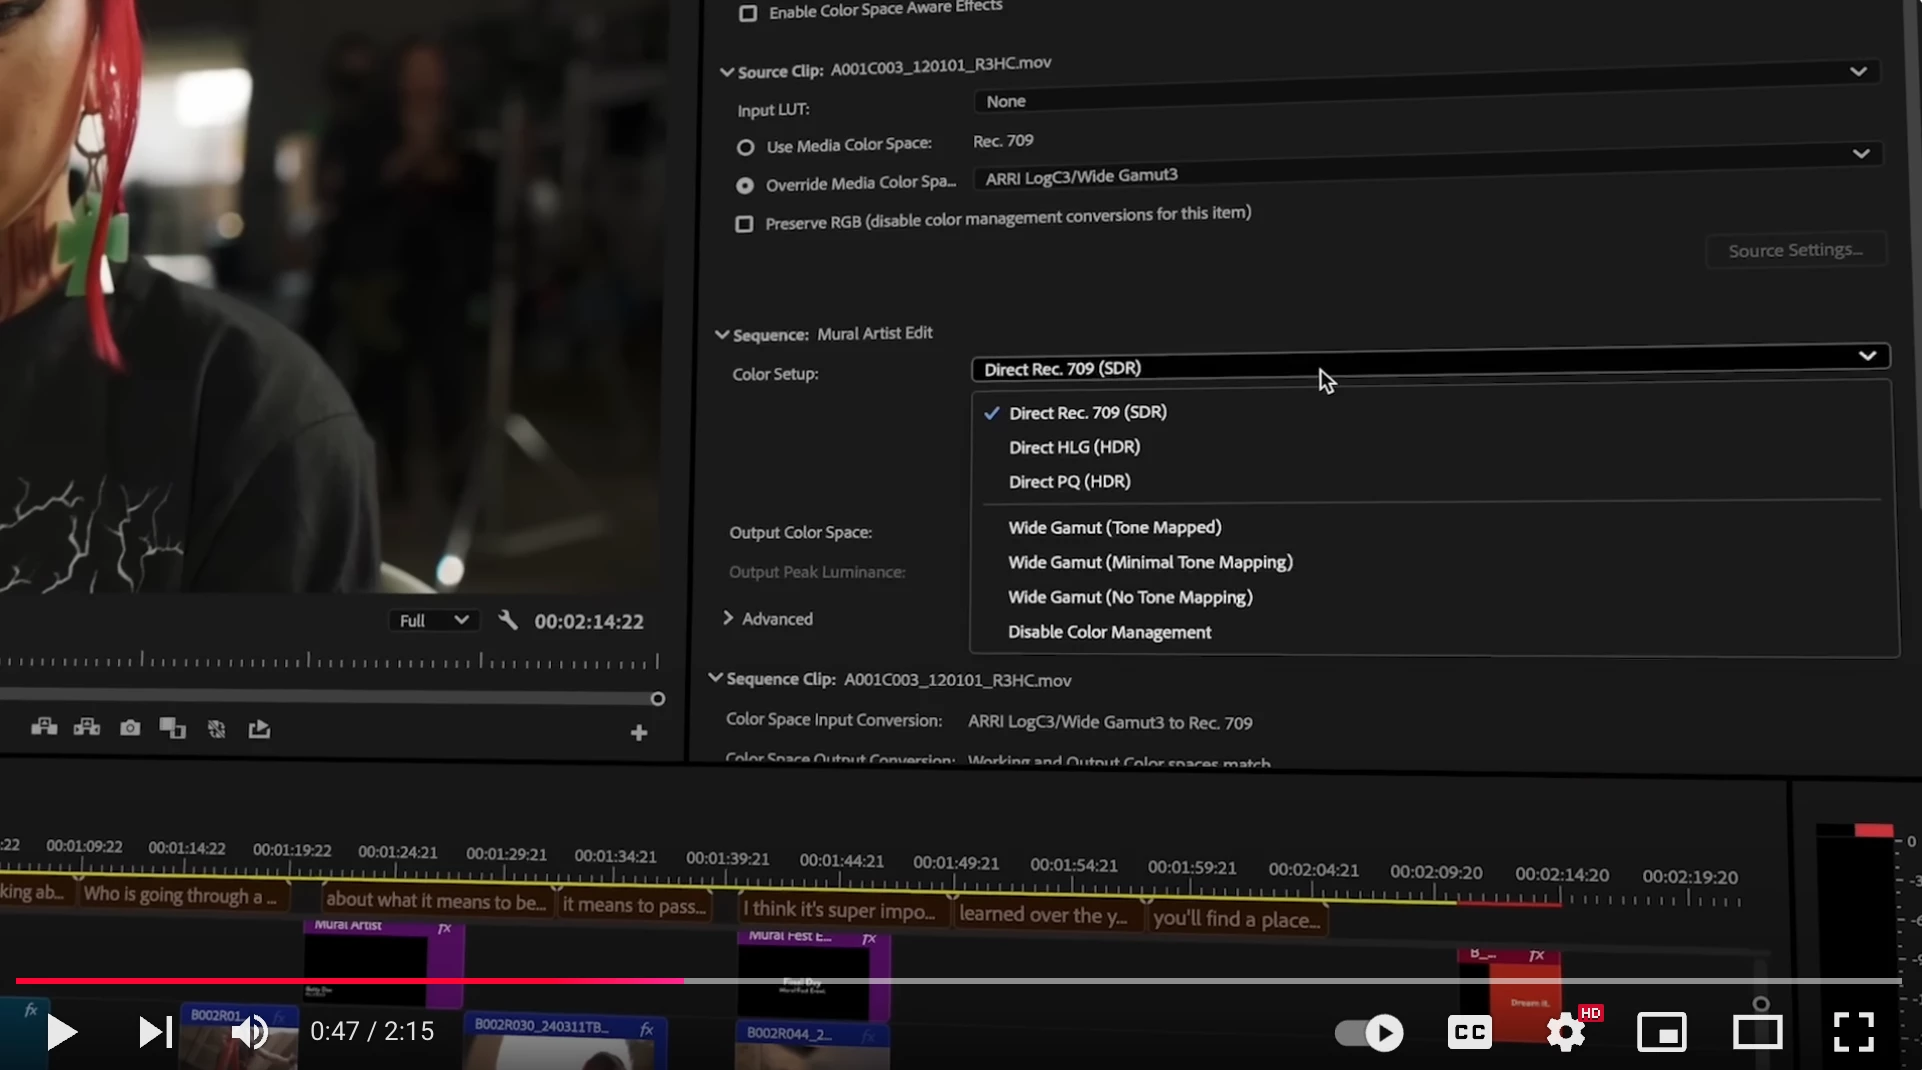Expand the Advanced section
1922x1070 pixels.
point(728,618)
